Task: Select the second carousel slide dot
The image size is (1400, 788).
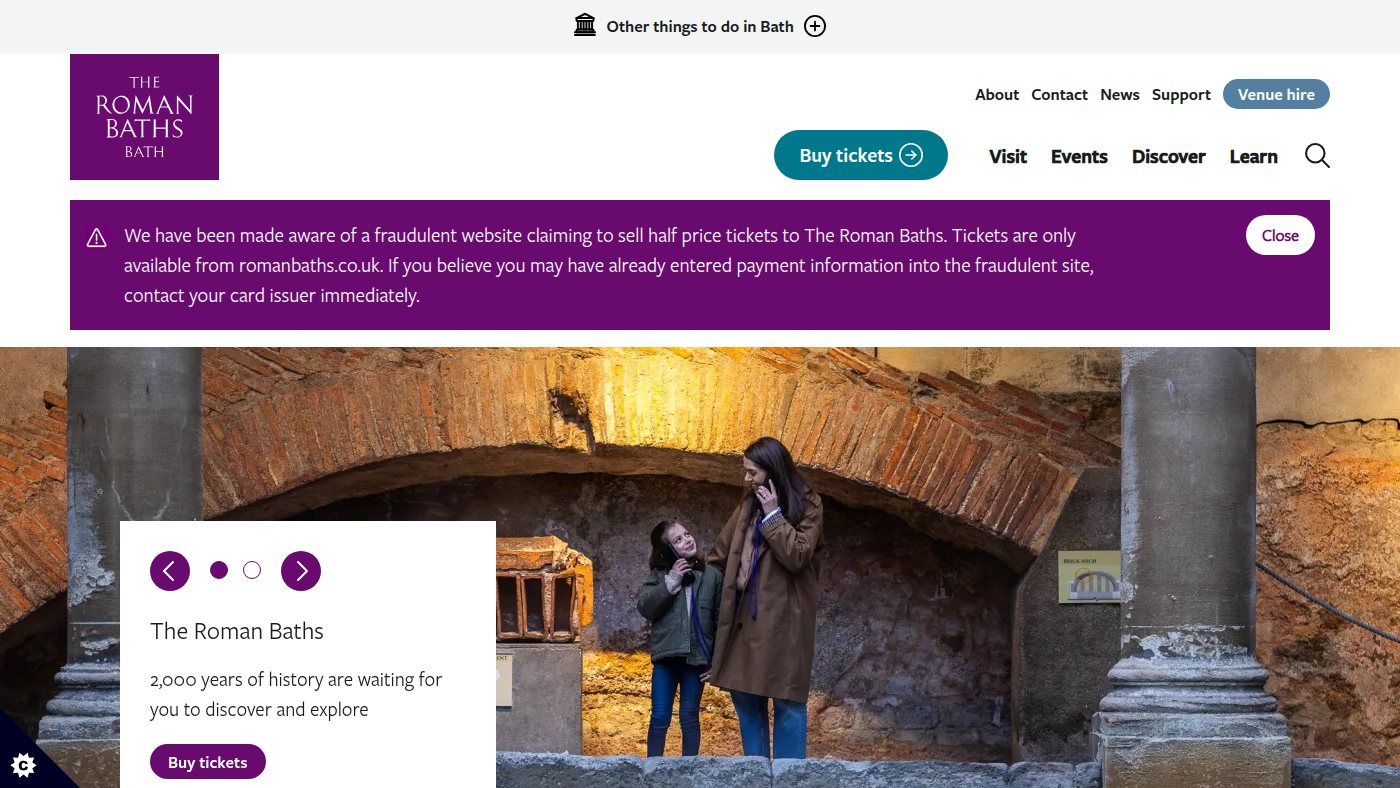Action: (252, 570)
